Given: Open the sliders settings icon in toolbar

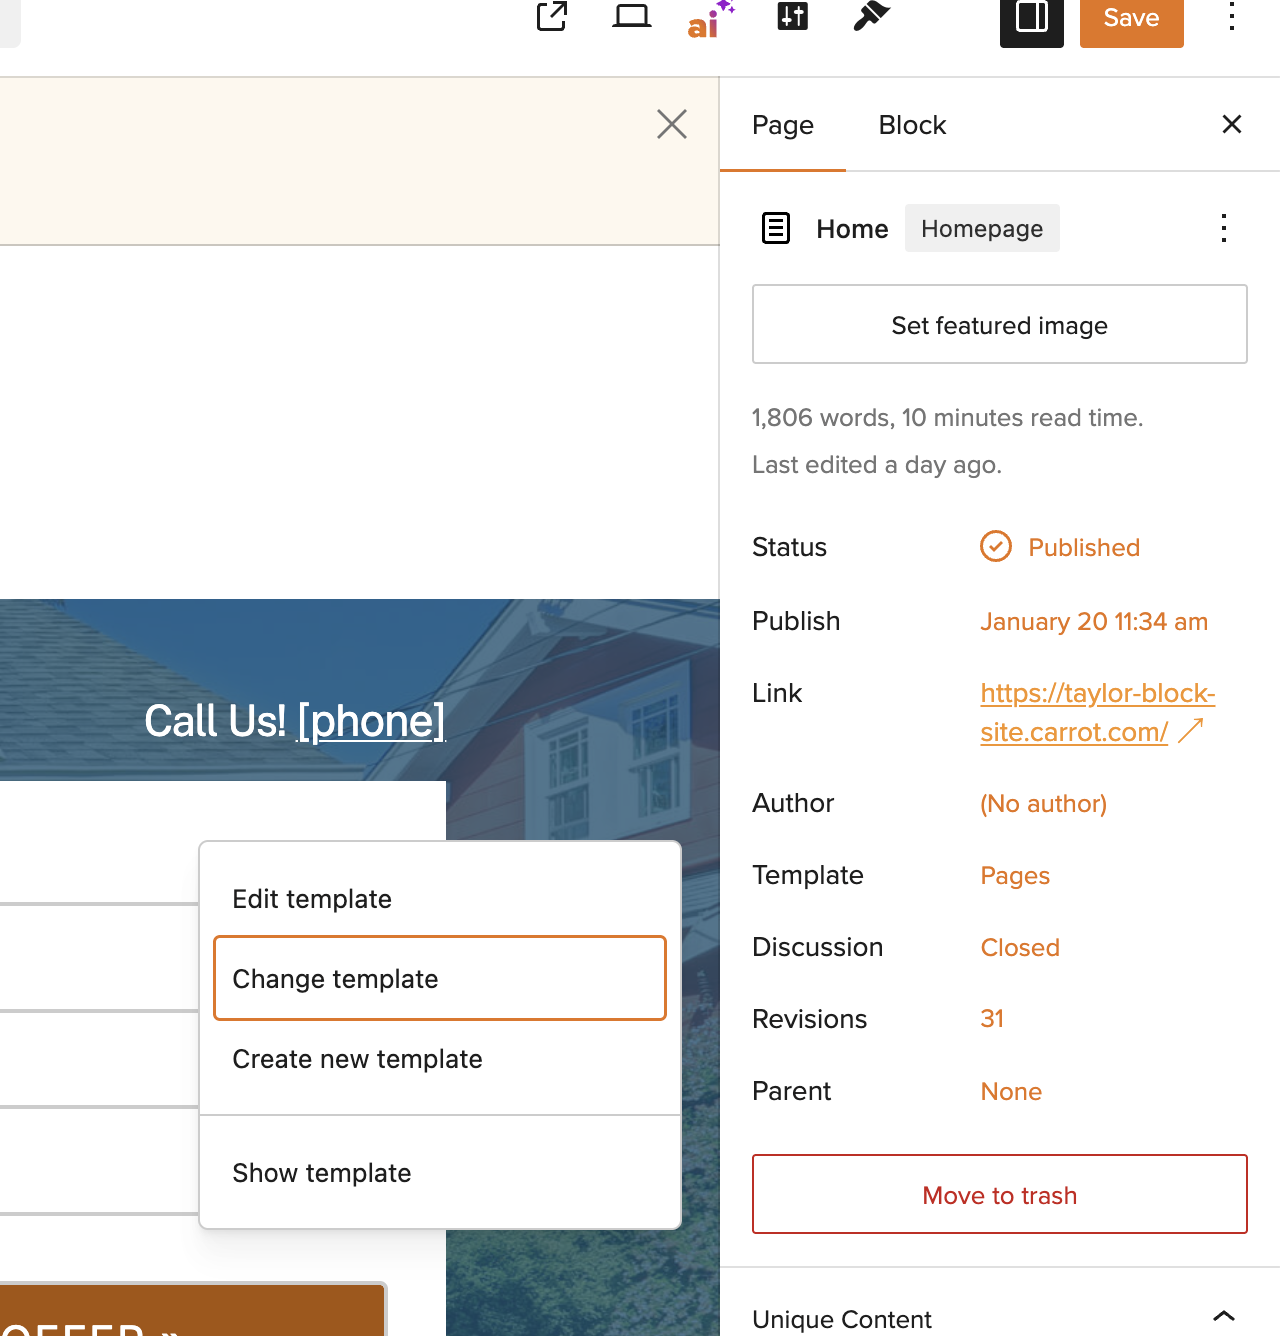Looking at the screenshot, I should pos(792,16).
